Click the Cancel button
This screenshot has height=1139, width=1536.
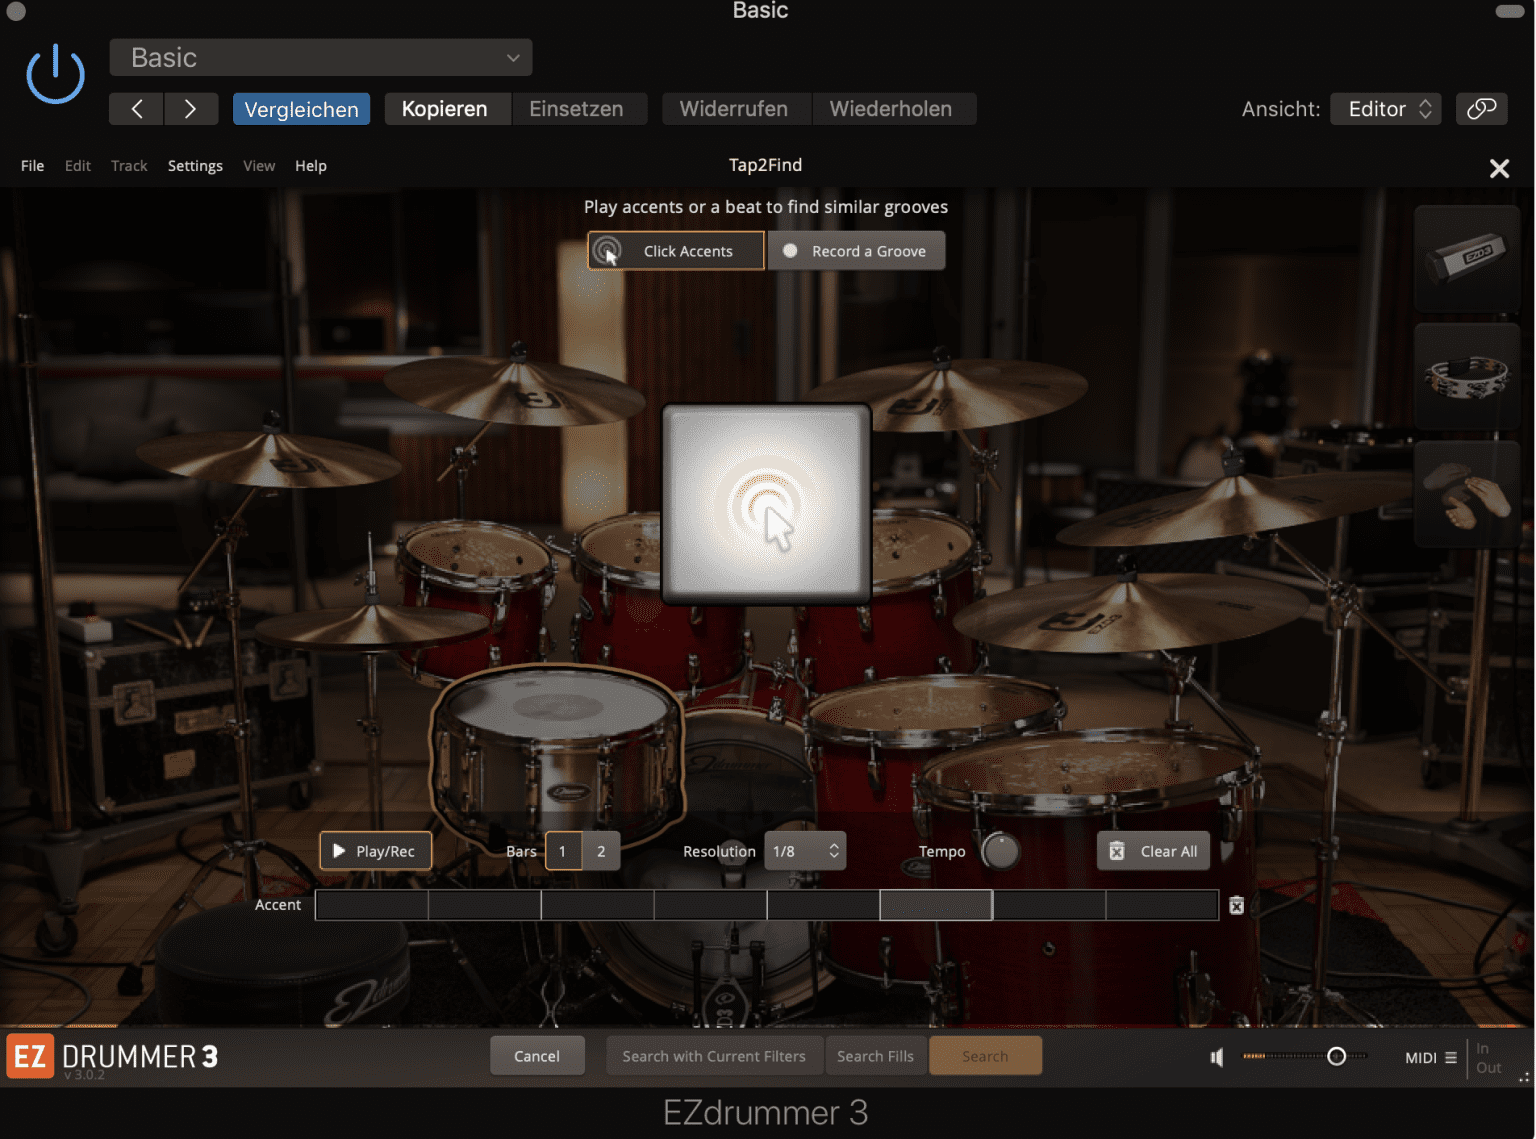tap(537, 1056)
